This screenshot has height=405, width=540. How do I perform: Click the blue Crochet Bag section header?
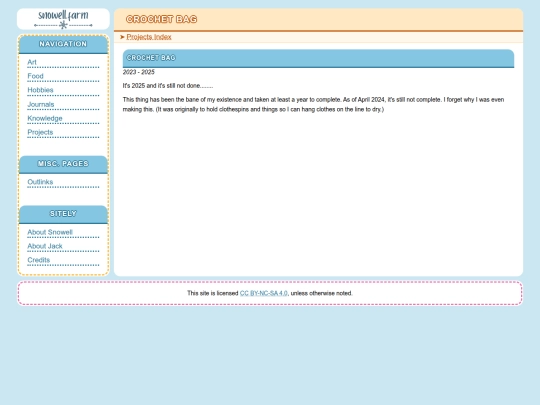(318, 58)
